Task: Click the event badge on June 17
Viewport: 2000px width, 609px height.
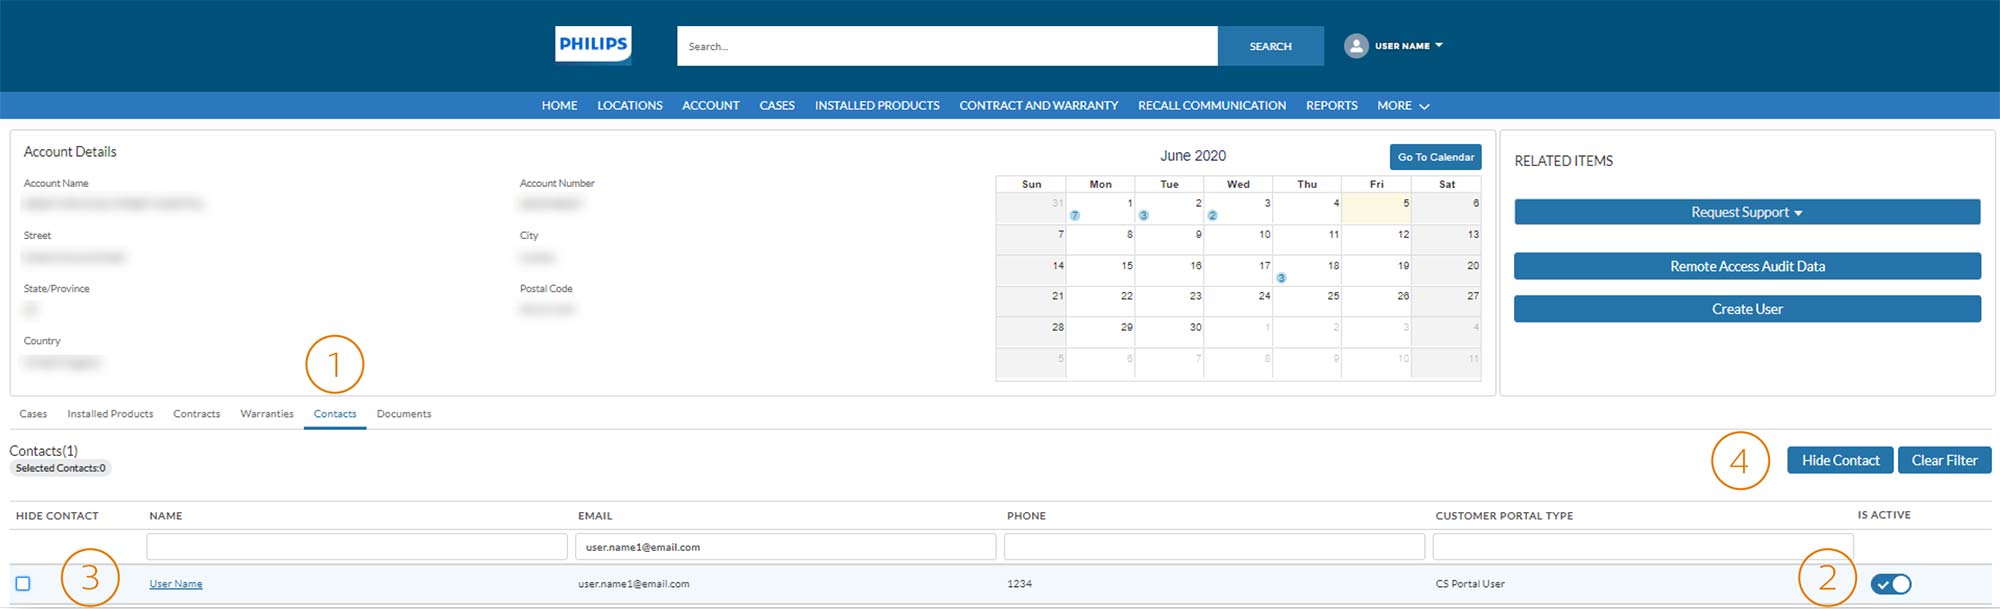Action: click(x=1281, y=278)
